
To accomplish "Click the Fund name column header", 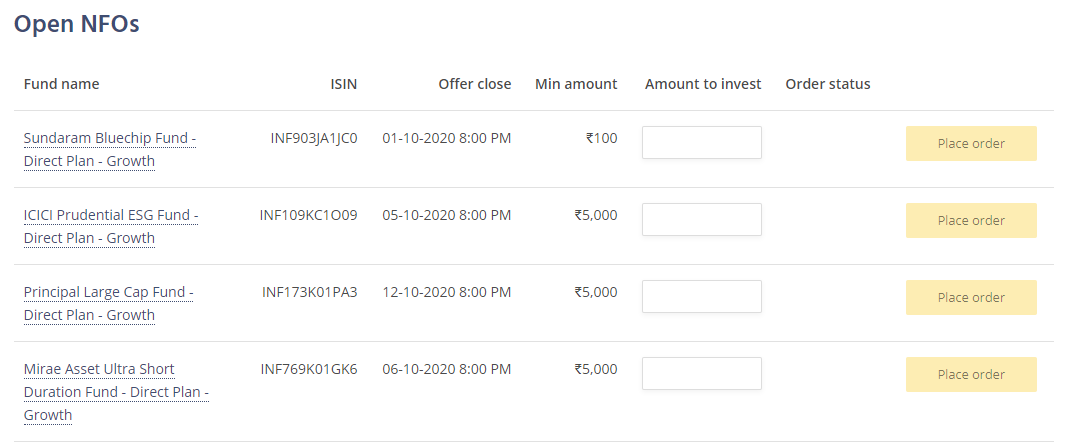I will coord(61,84).
